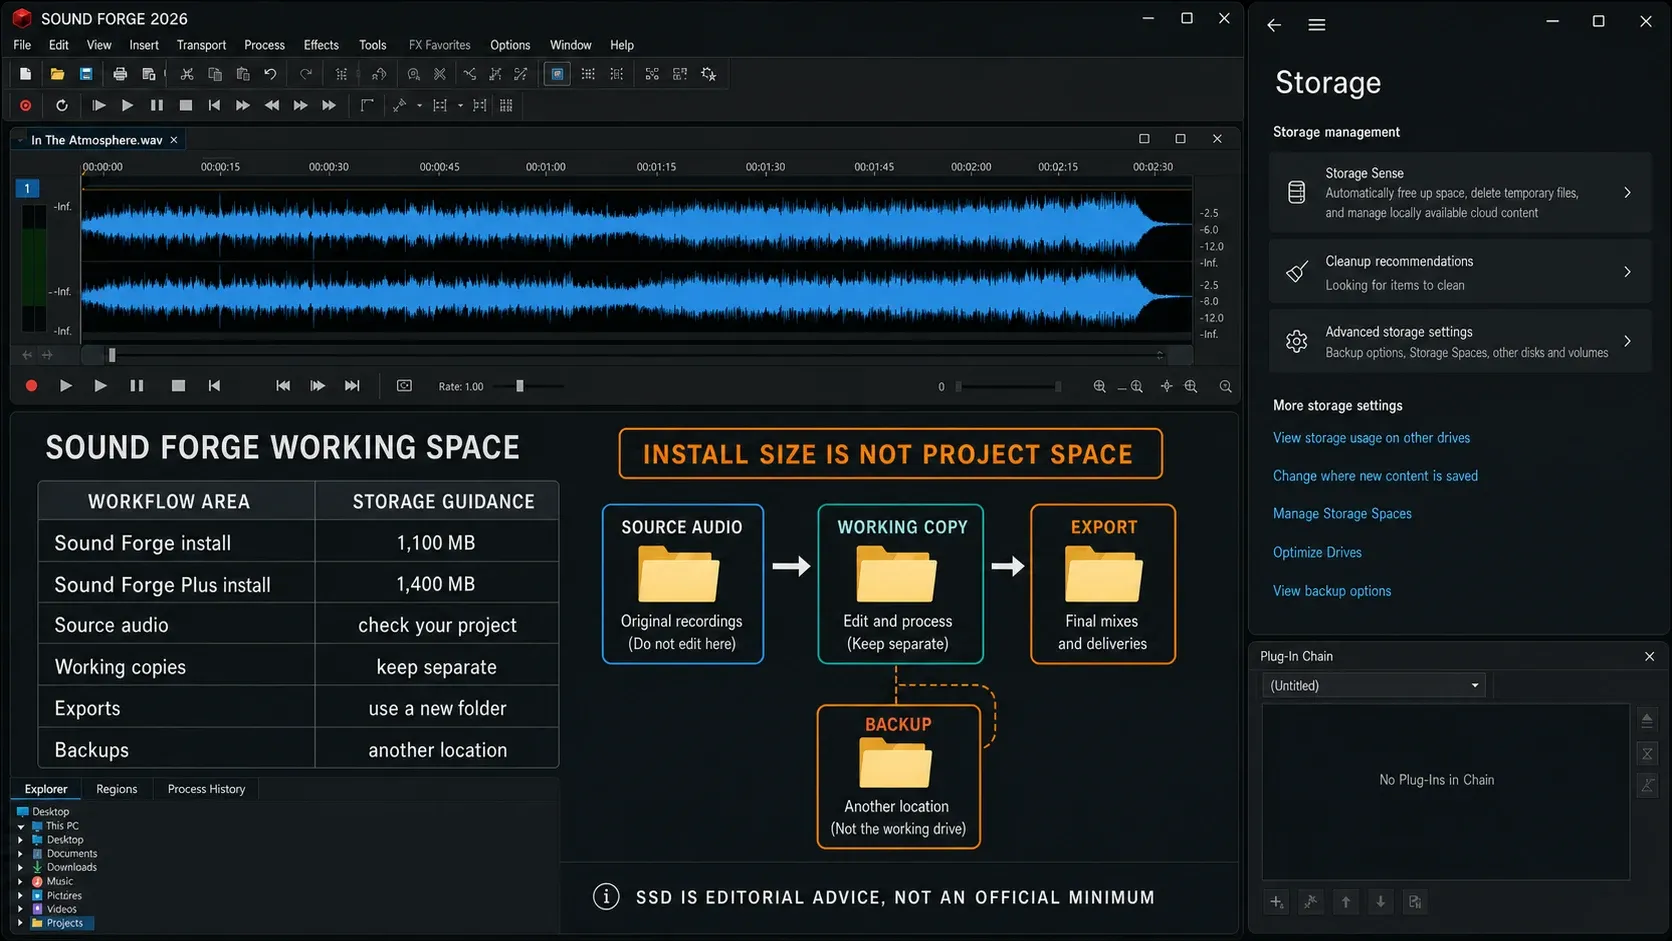The width and height of the screenshot is (1672, 941).
Task: Stop playback in the waveform window transport
Action: 178,386
